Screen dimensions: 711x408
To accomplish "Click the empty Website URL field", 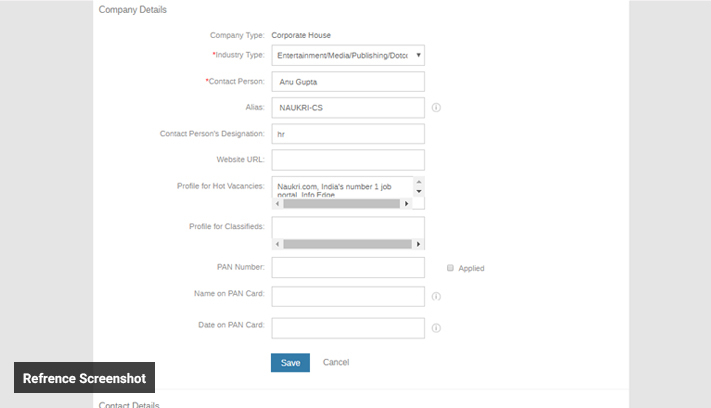I will click(x=348, y=160).
